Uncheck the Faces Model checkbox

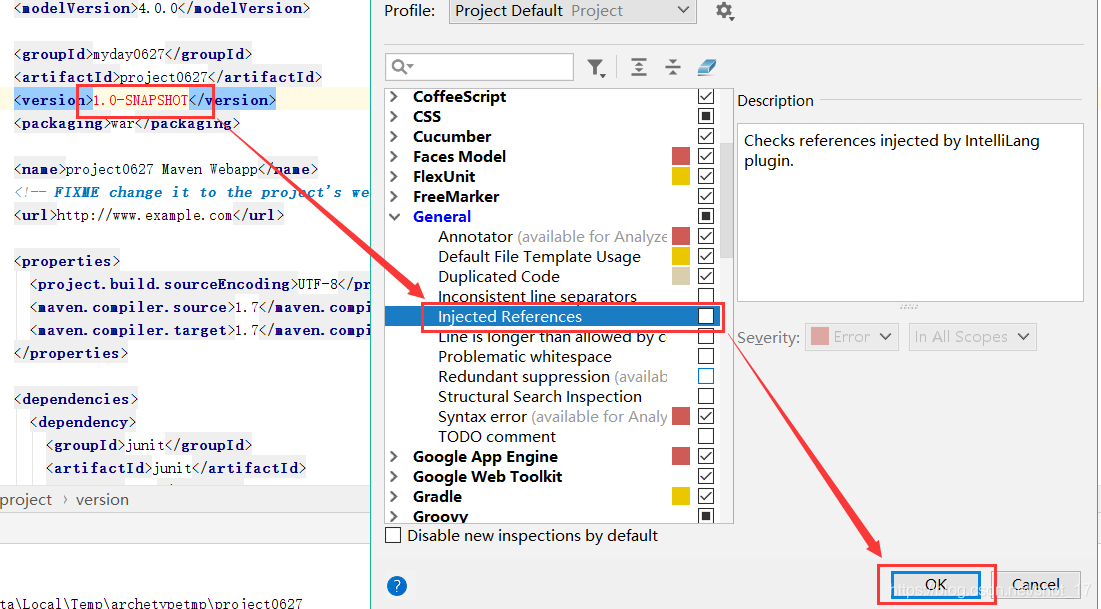(706, 156)
